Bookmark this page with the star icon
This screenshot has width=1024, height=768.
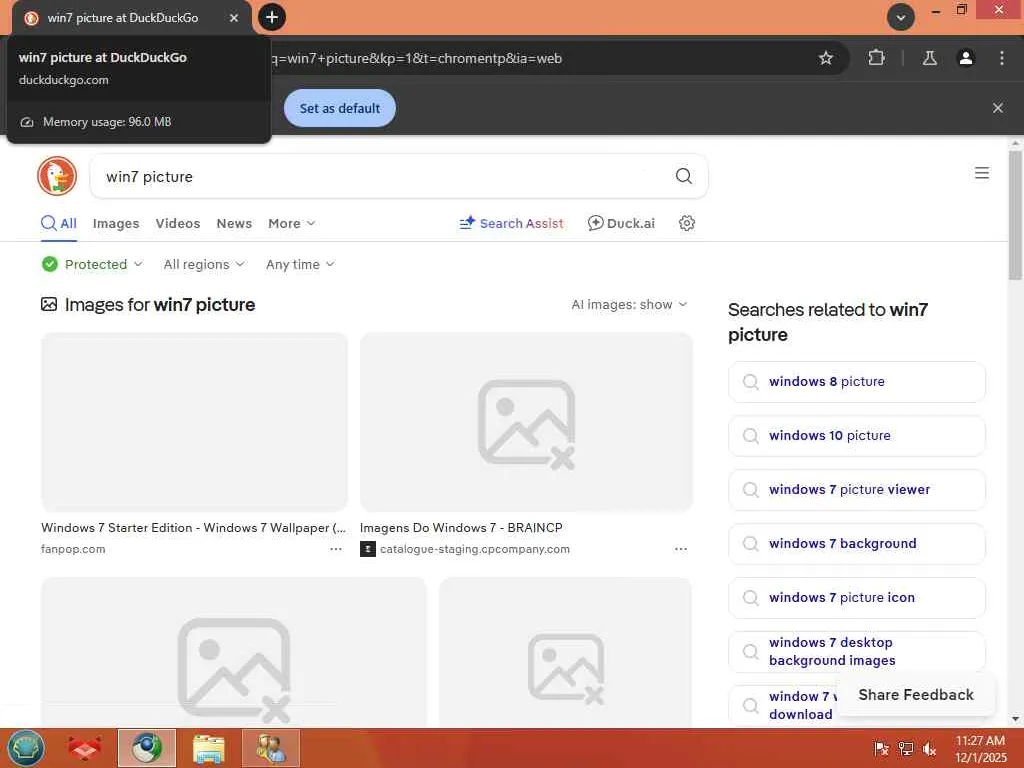(825, 58)
